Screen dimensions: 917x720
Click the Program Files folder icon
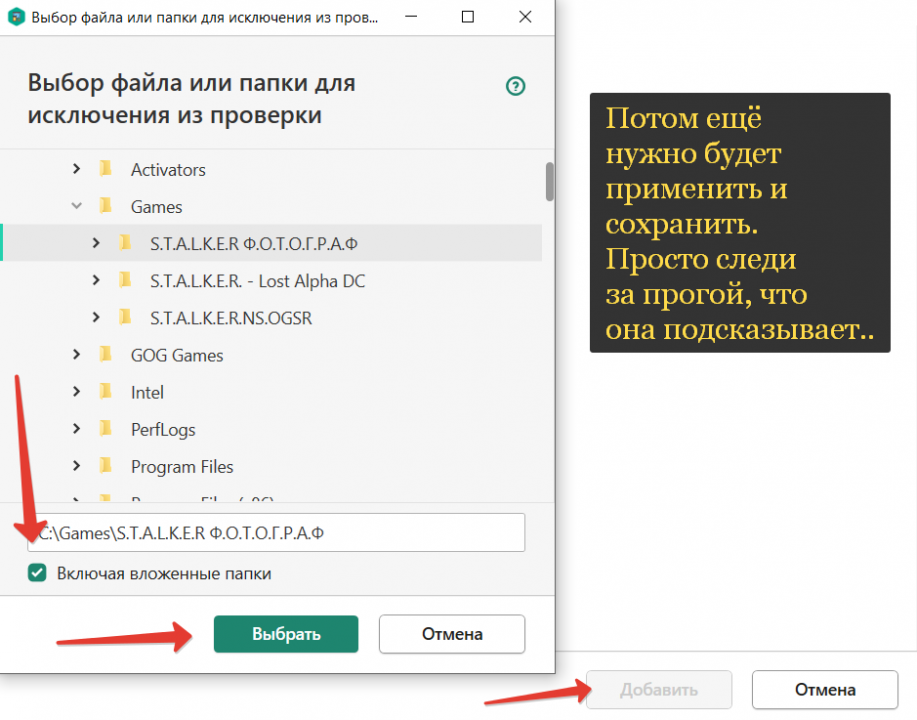pos(106,466)
